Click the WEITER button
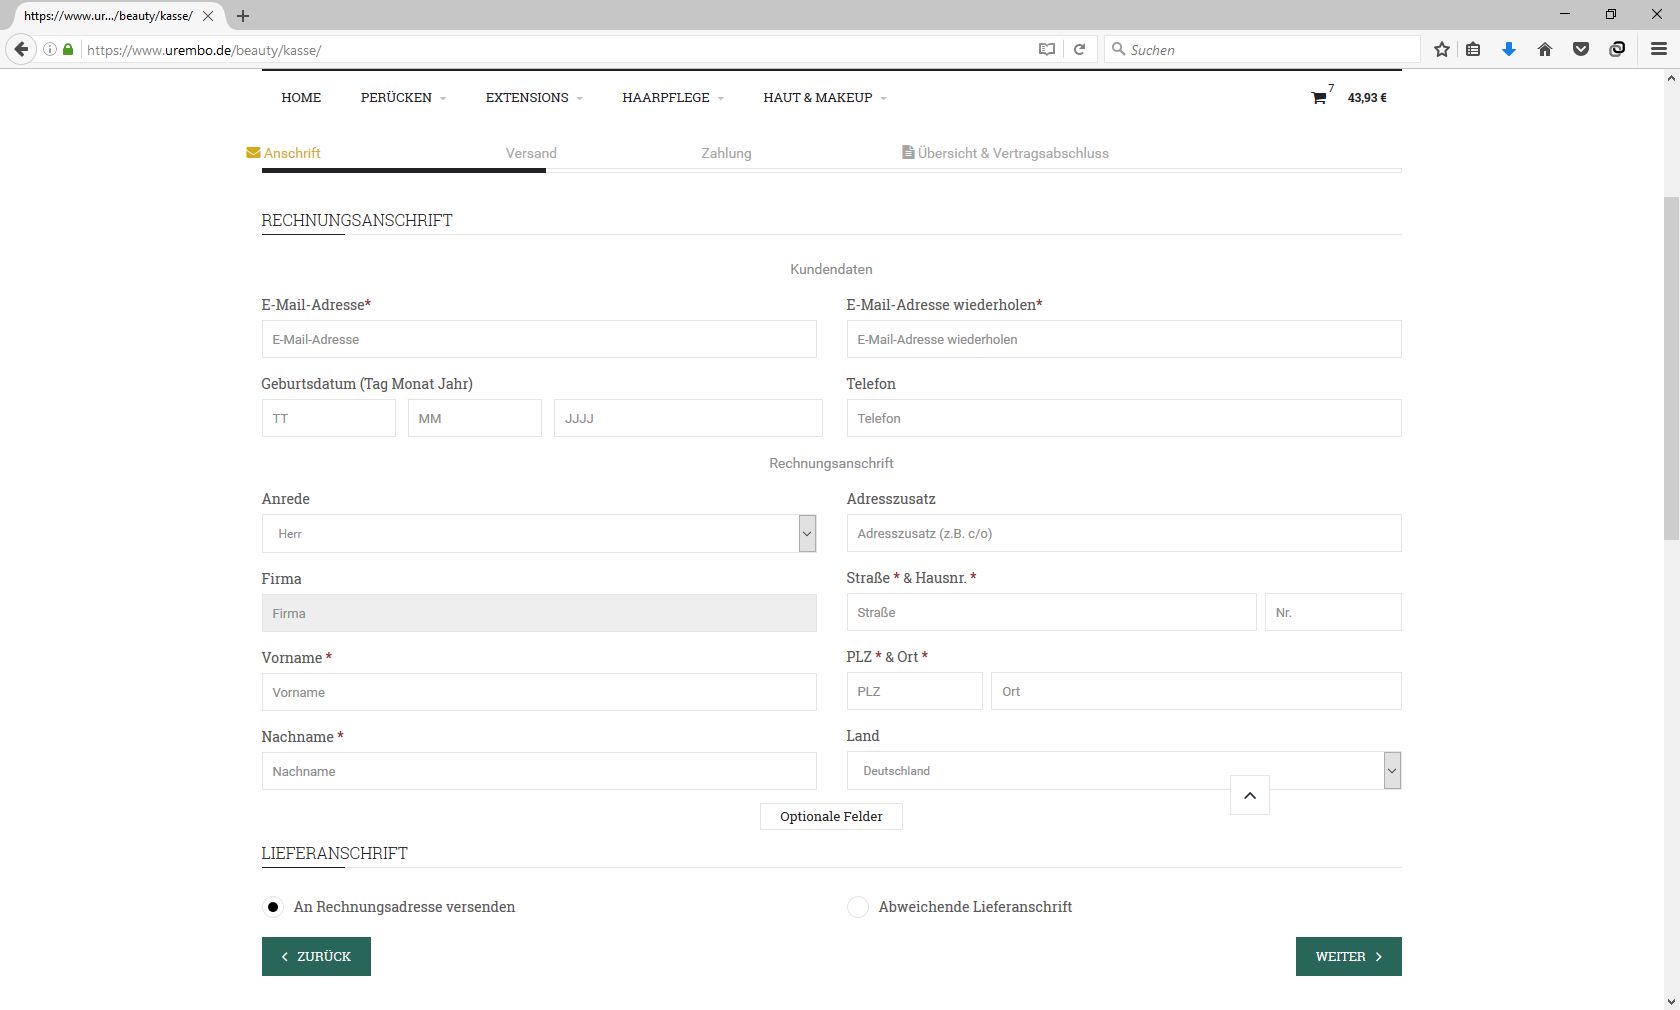Screen dimensions: 1680x1010 [x=1348, y=956]
